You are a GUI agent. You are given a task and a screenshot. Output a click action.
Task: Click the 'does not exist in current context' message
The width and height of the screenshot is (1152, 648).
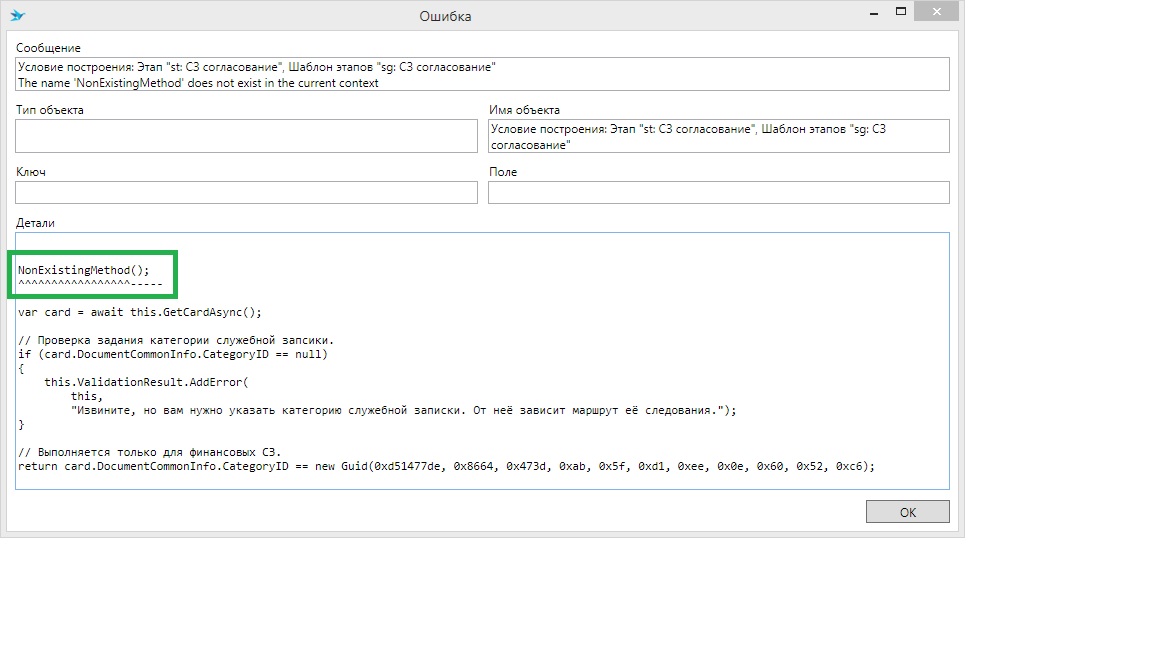coord(198,83)
